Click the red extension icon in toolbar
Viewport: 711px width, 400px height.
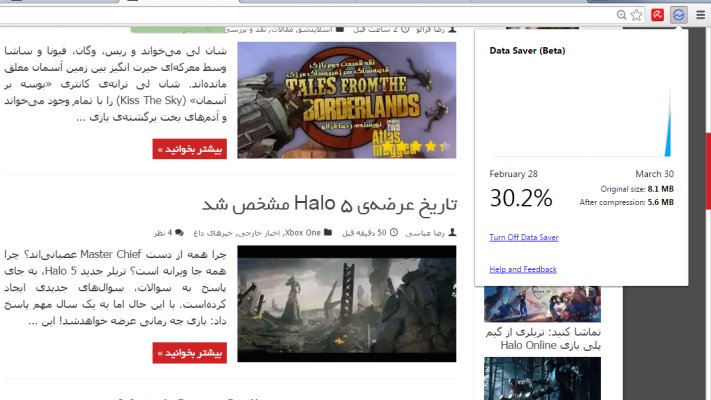(658, 15)
